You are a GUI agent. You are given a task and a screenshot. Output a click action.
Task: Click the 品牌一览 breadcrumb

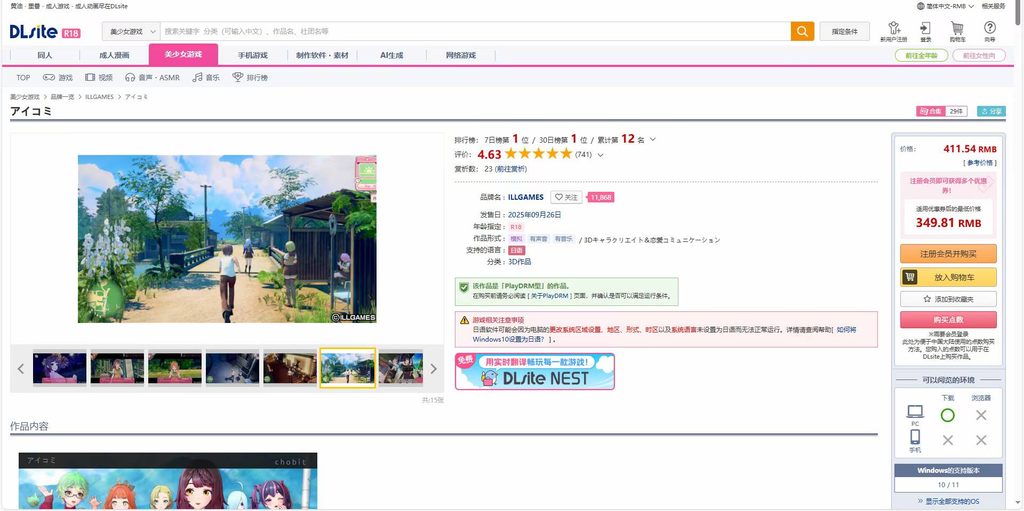63,97
